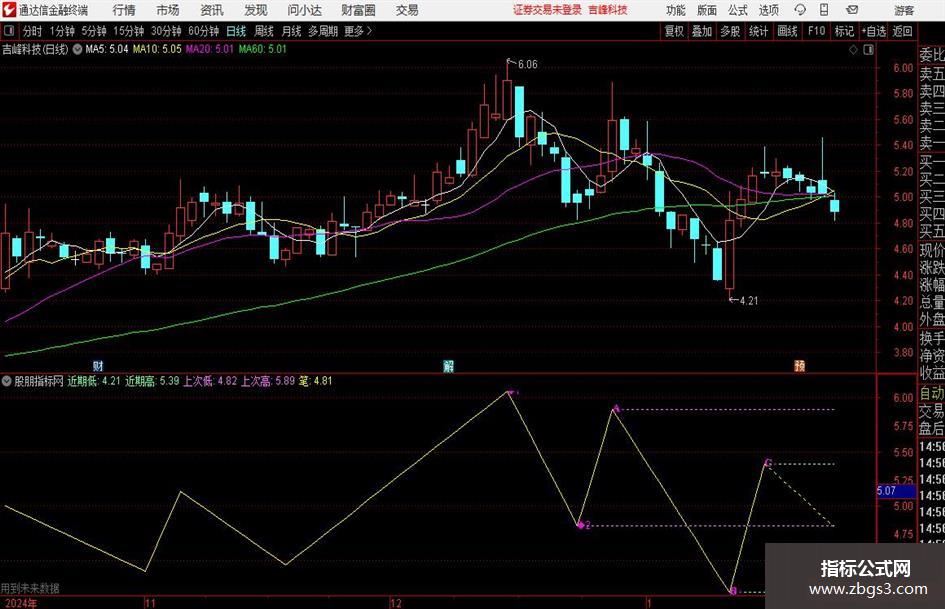Click the 上次低: 4.82 indicator value
Viewport: 945px width, 609px height.
pyautogui.click(x=210, y=381)
